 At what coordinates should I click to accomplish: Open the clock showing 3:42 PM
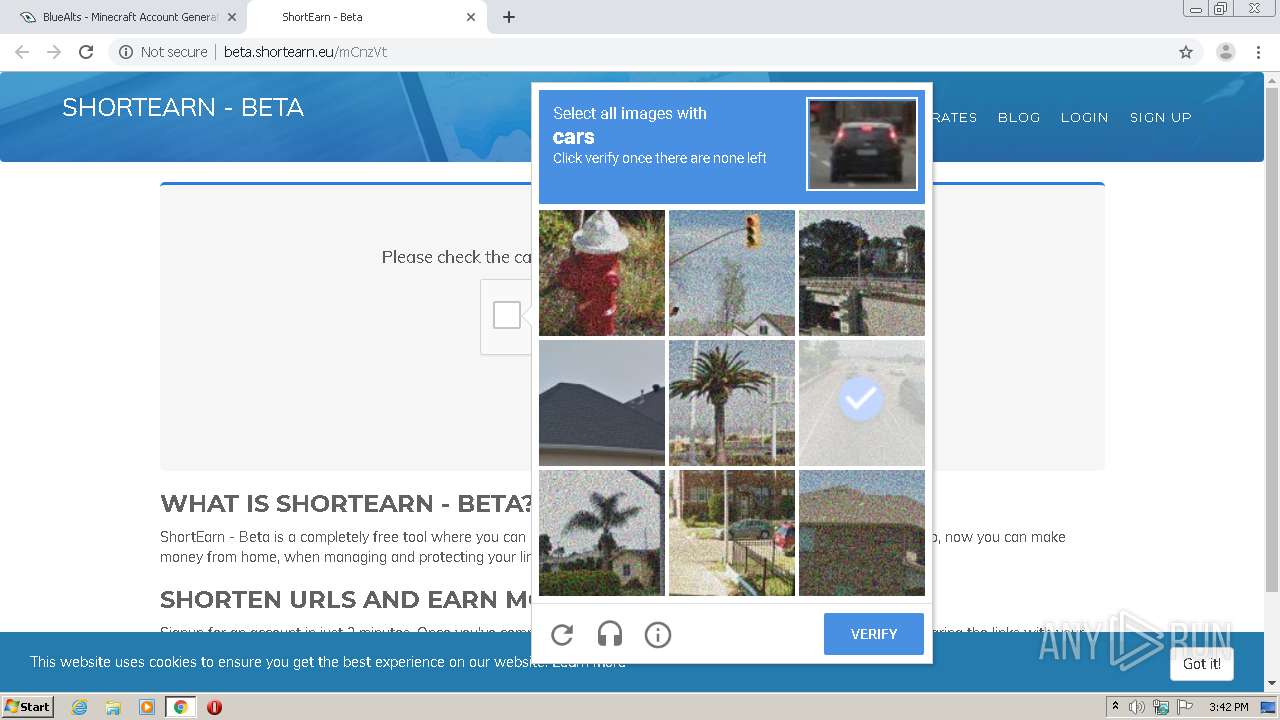tap(1228, 707)
